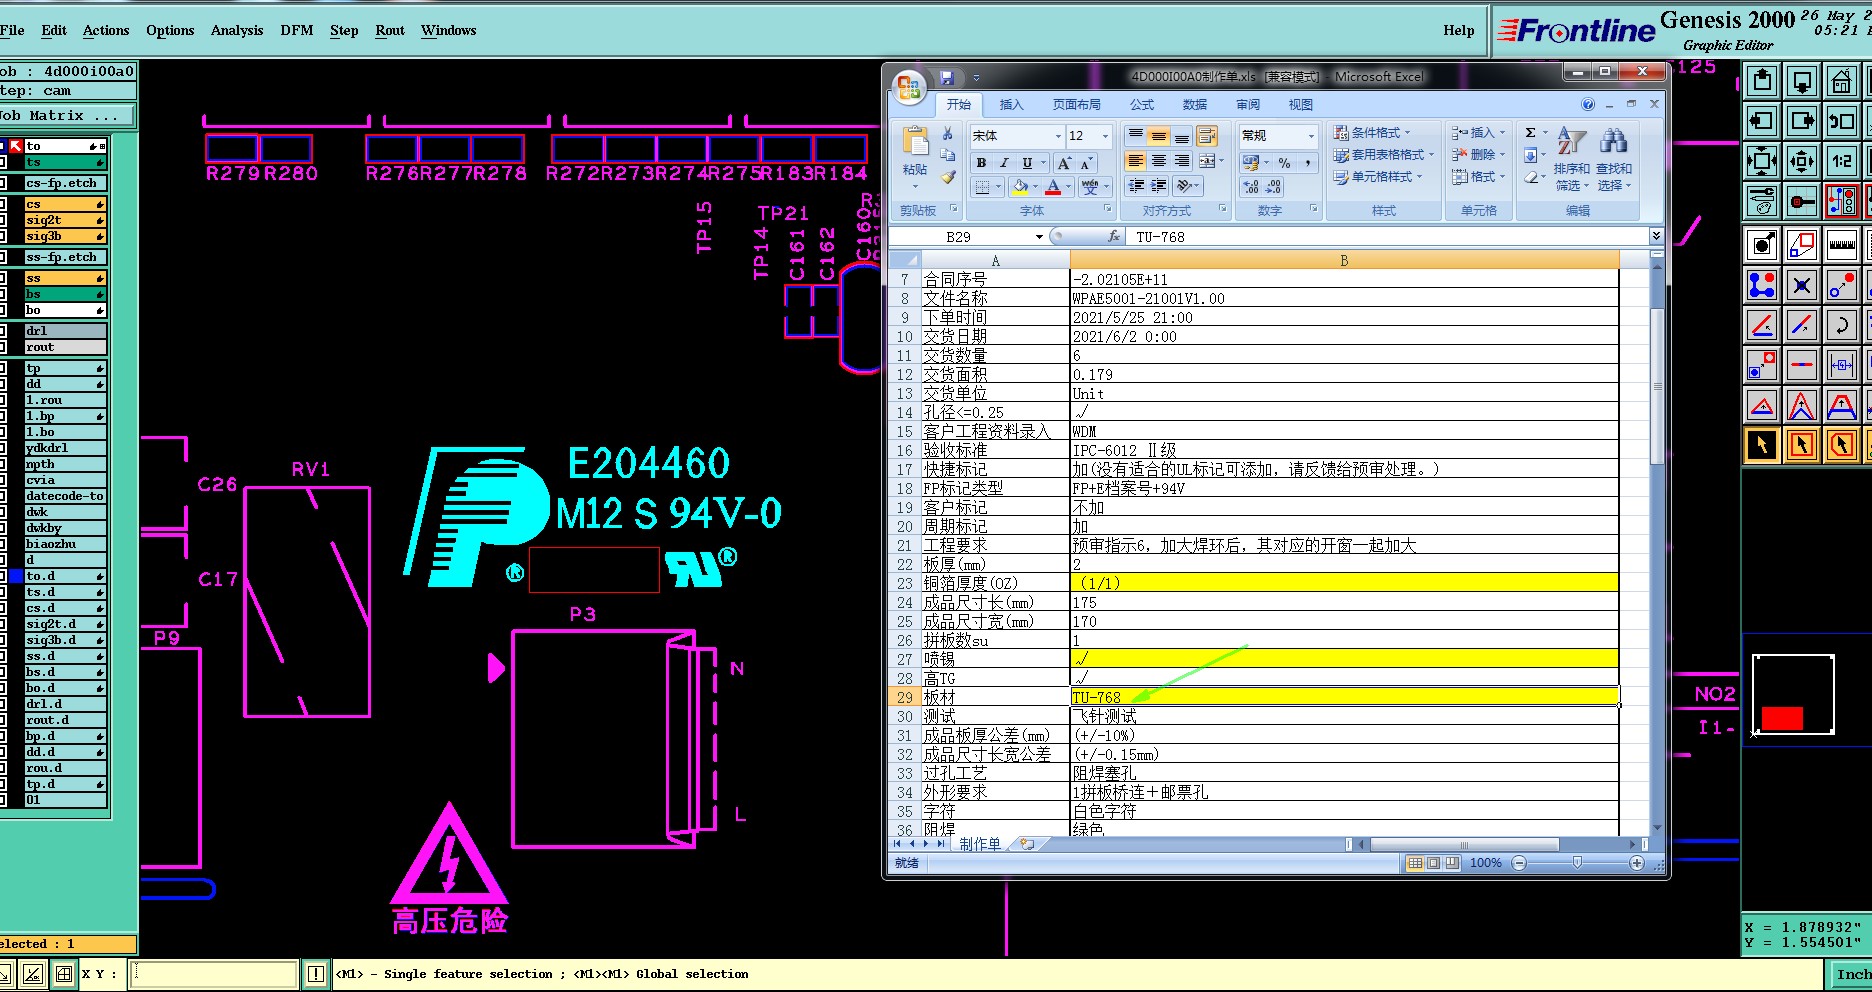Open the font size dropdown showing 12

[x=1105, y=136]
